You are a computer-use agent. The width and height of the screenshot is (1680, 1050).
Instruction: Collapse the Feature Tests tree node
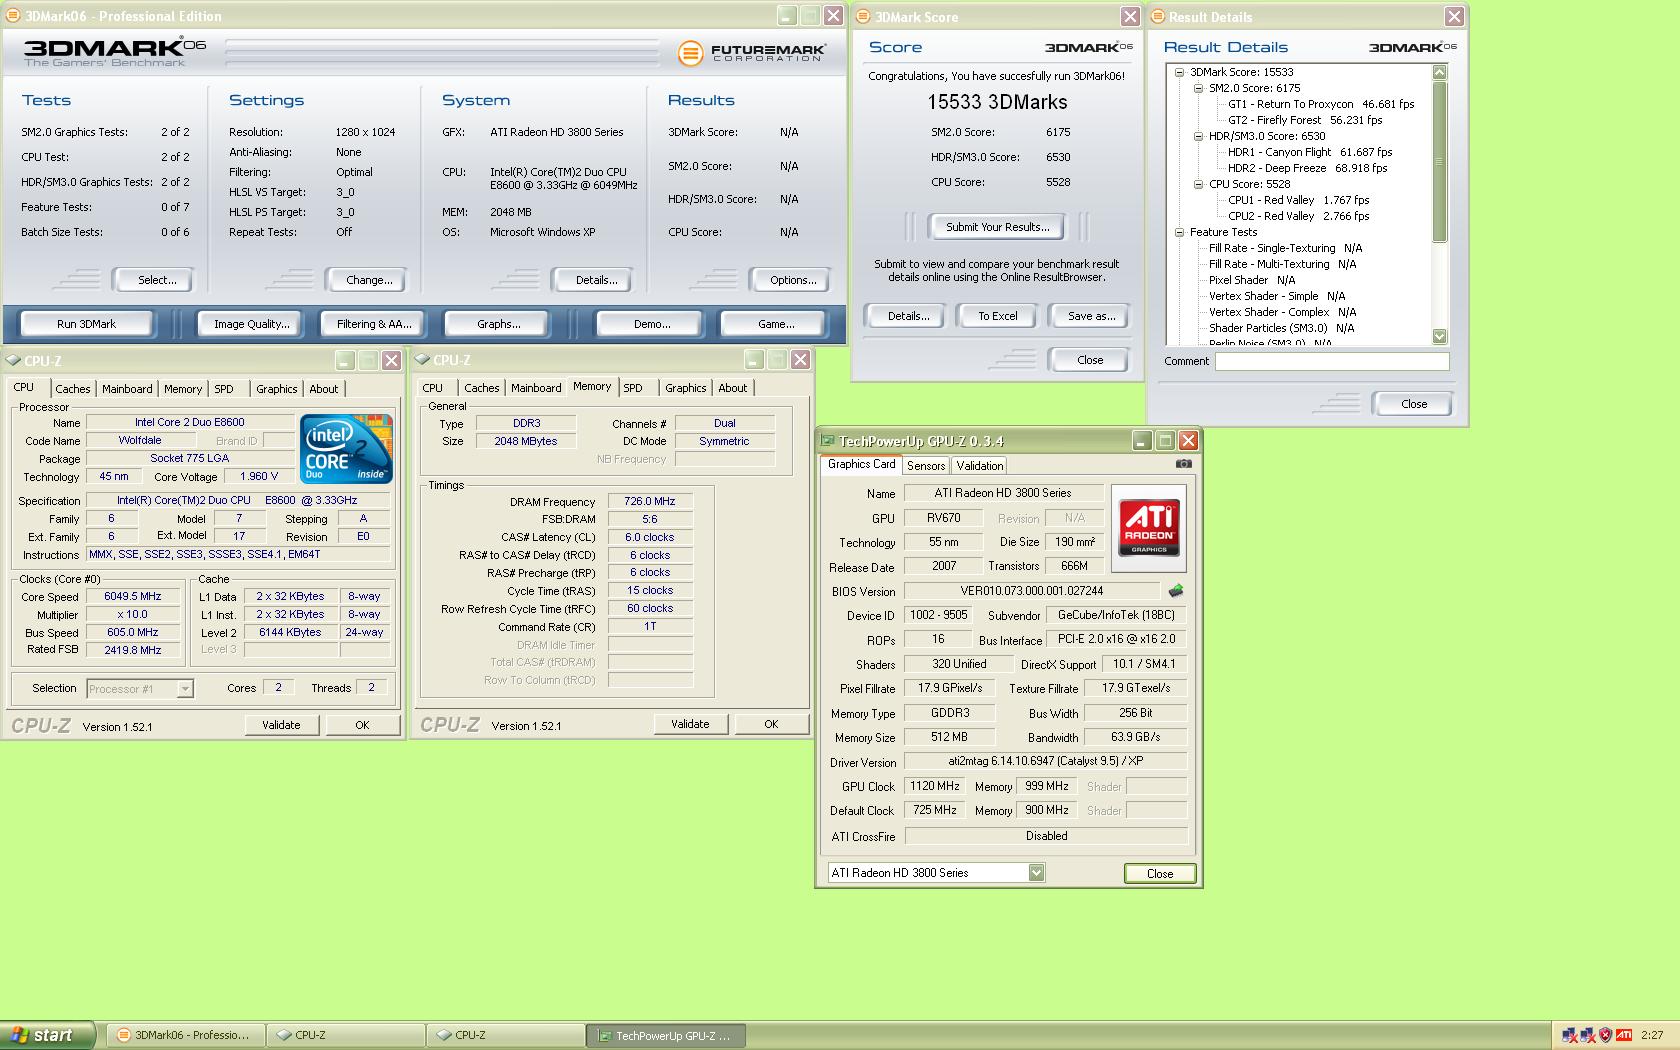pyautogui.click(x=1179, y=232)
